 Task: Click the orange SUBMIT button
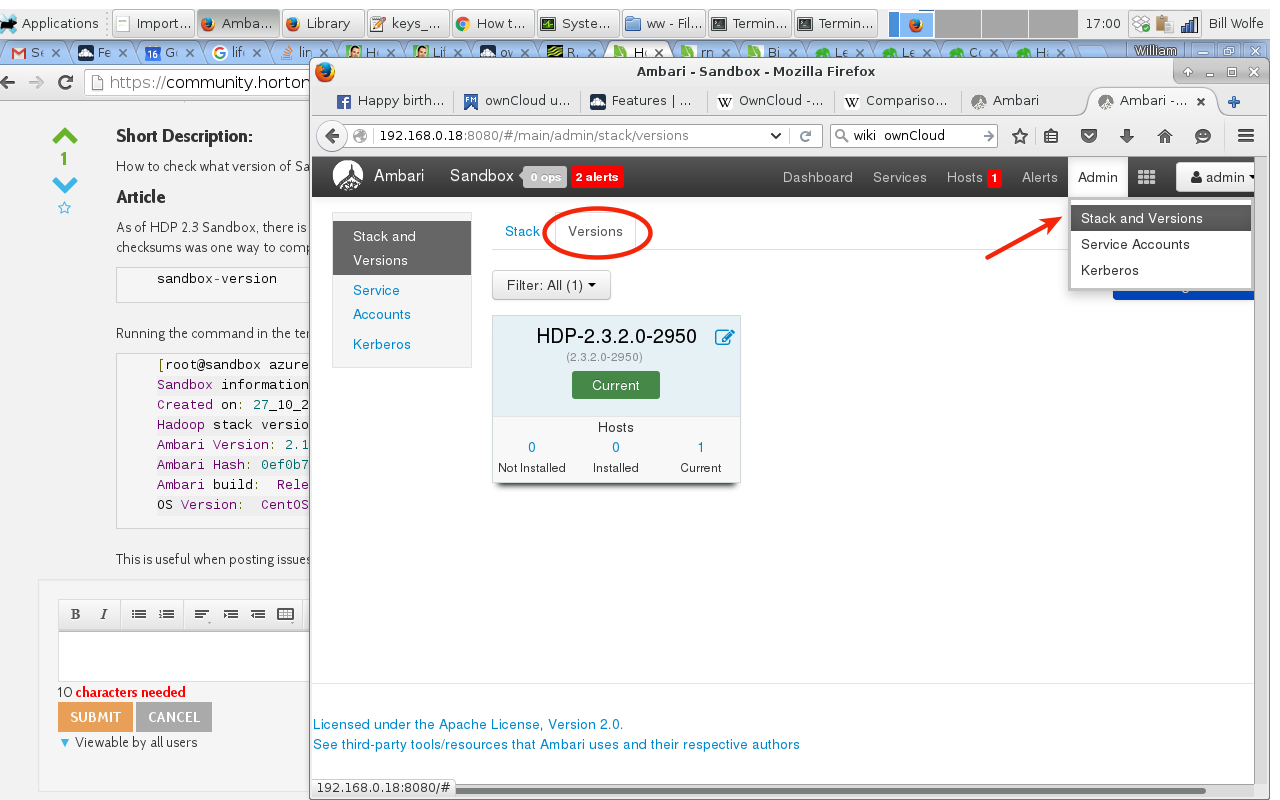coord(94,716)
